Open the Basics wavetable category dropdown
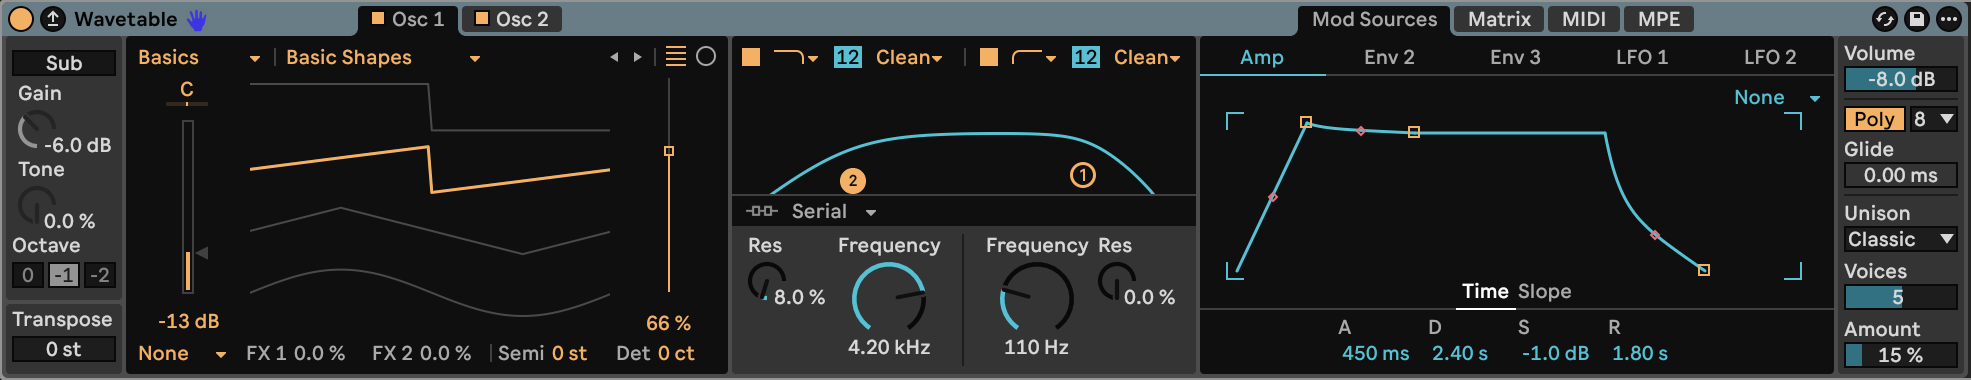This screenshot has height=380, width=1971. click(198, 58)
